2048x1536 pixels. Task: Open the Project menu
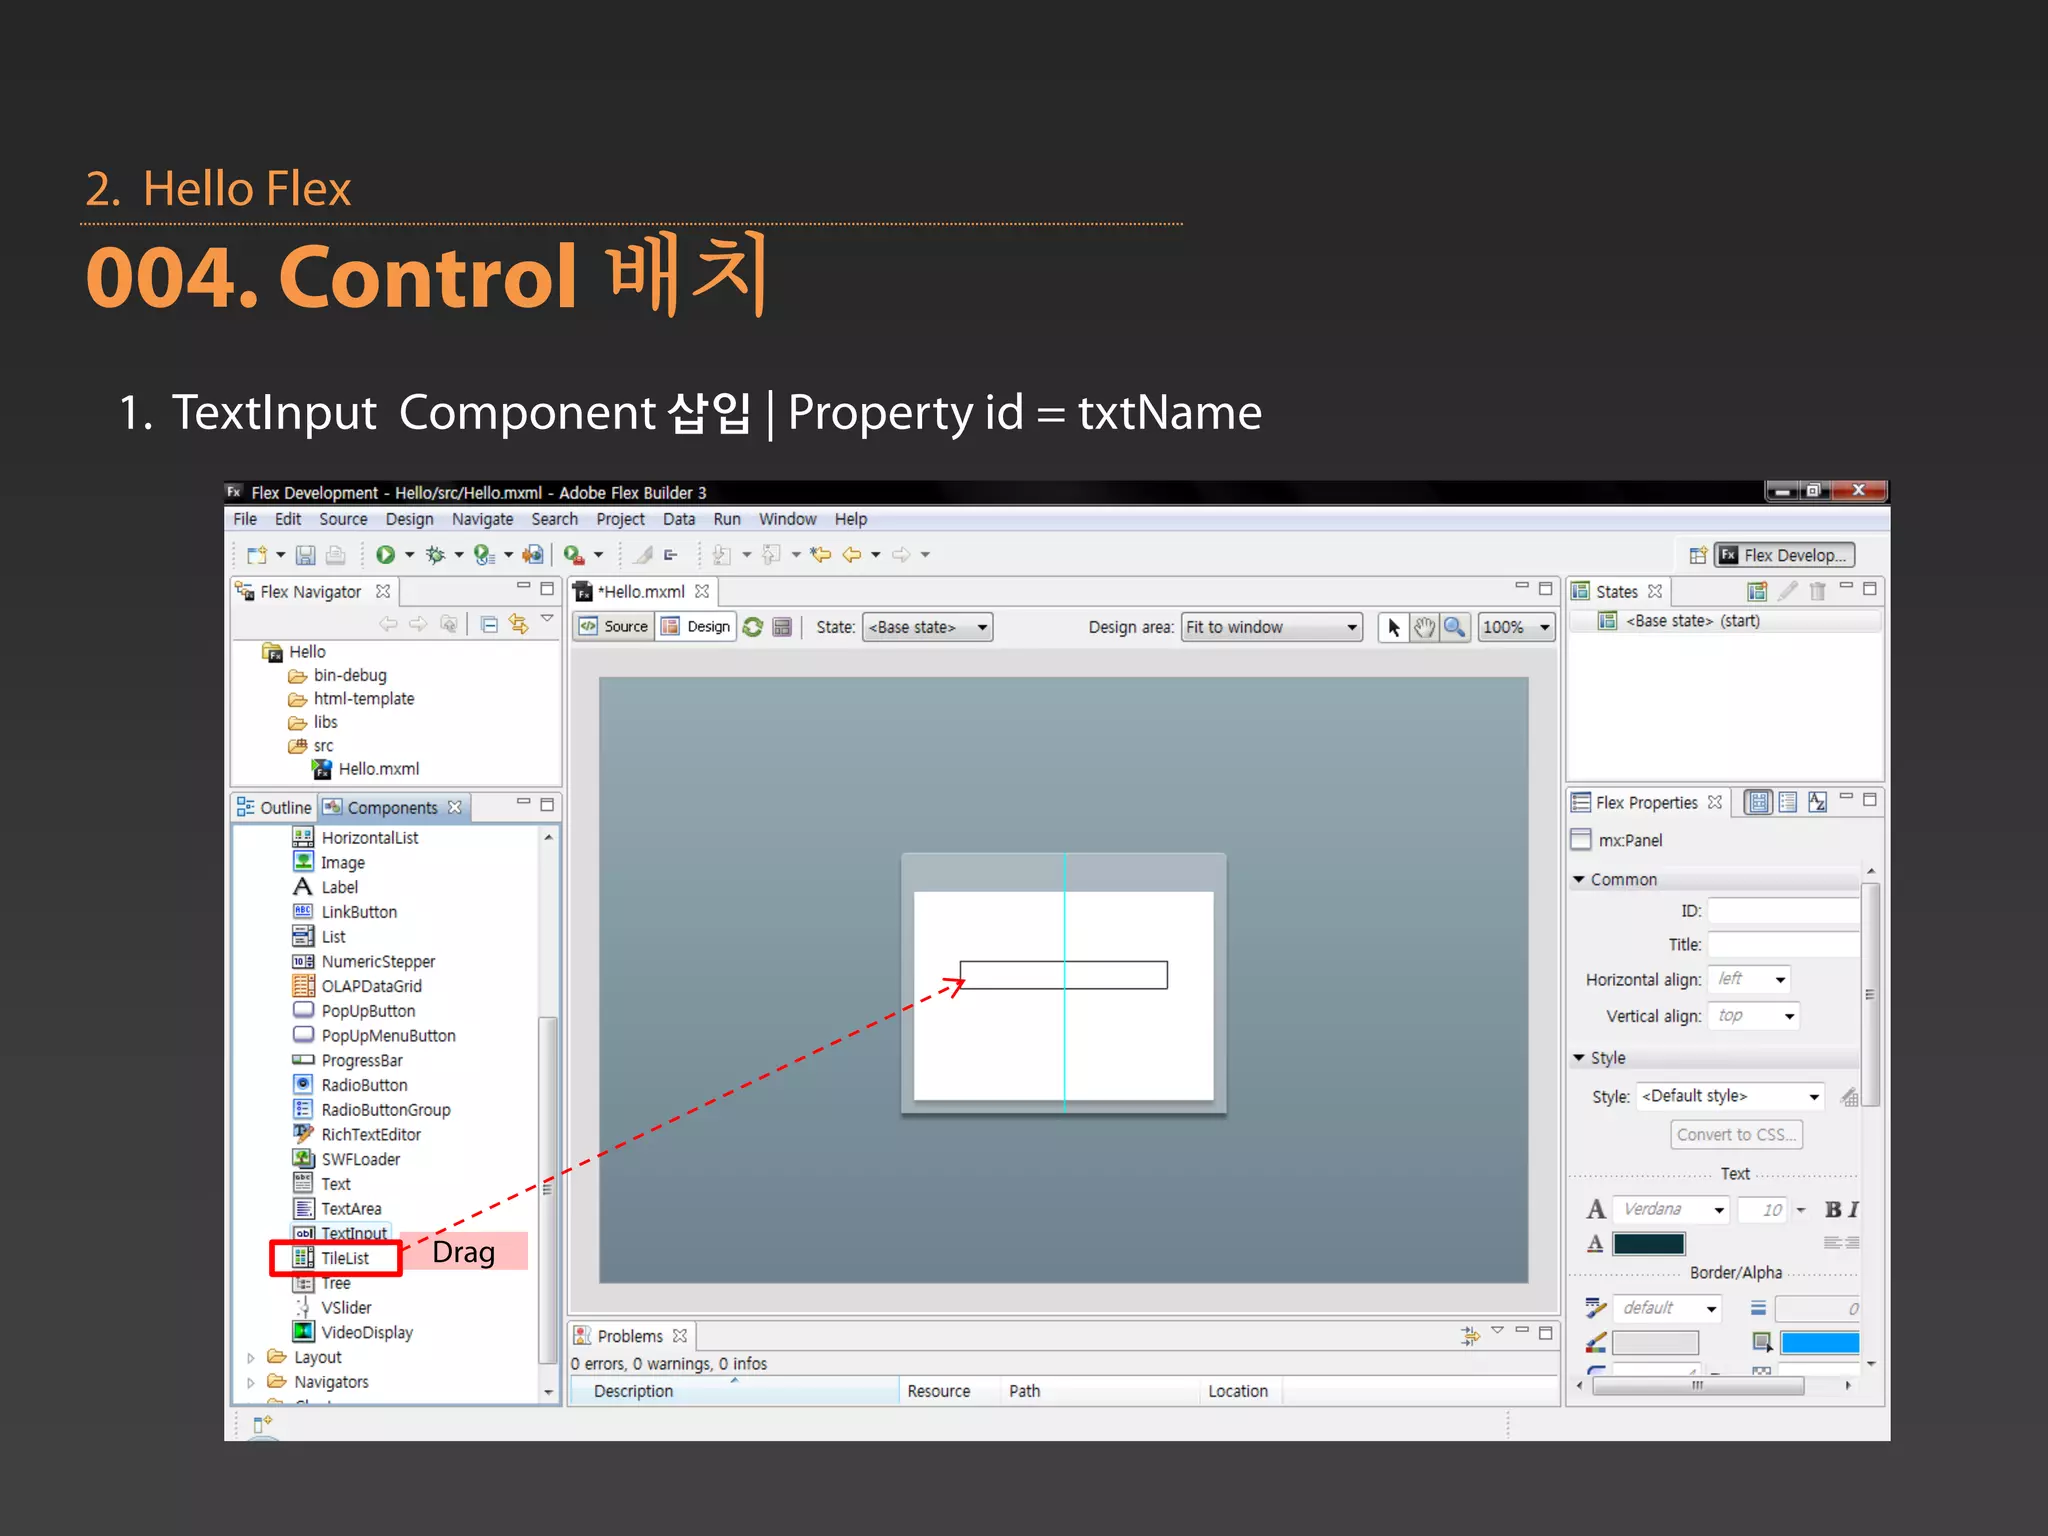(x=620, y=519)
